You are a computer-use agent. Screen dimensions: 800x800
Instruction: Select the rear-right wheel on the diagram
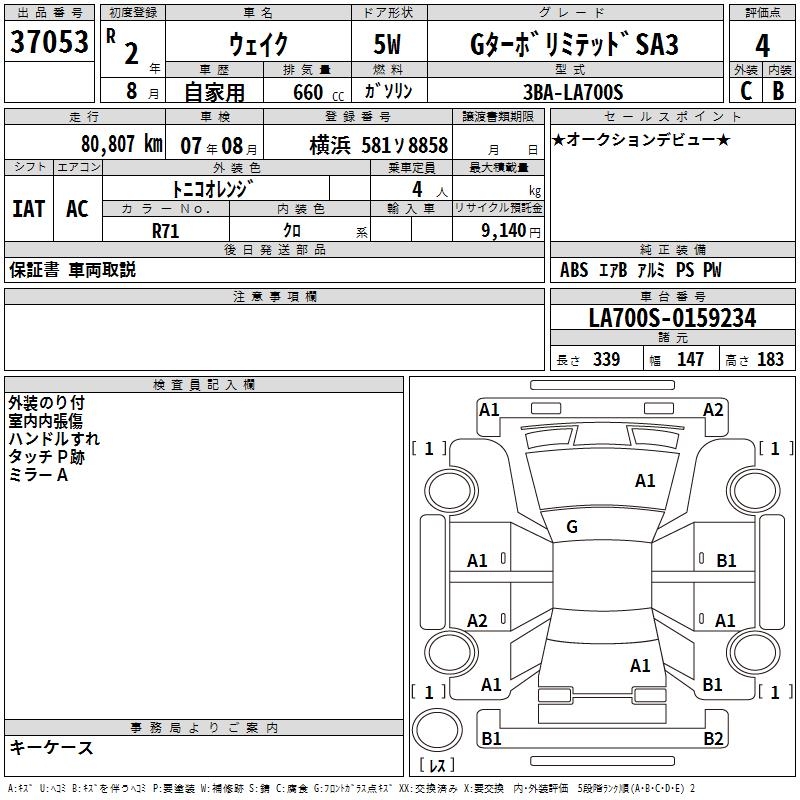pyautogui.click(x=753, y=651)
